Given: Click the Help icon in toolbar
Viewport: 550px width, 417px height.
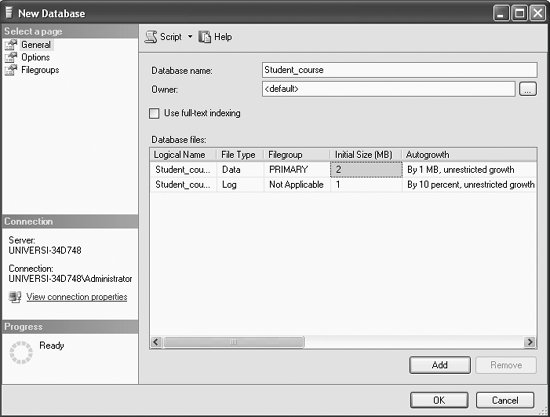Looking at the screenshot, I should coord(205,37).
